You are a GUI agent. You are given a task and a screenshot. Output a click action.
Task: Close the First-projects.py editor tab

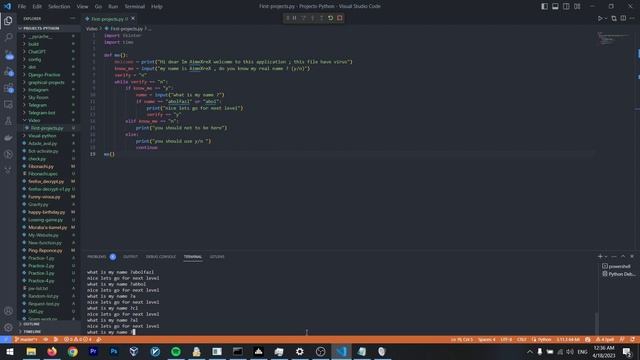[133, 19]
